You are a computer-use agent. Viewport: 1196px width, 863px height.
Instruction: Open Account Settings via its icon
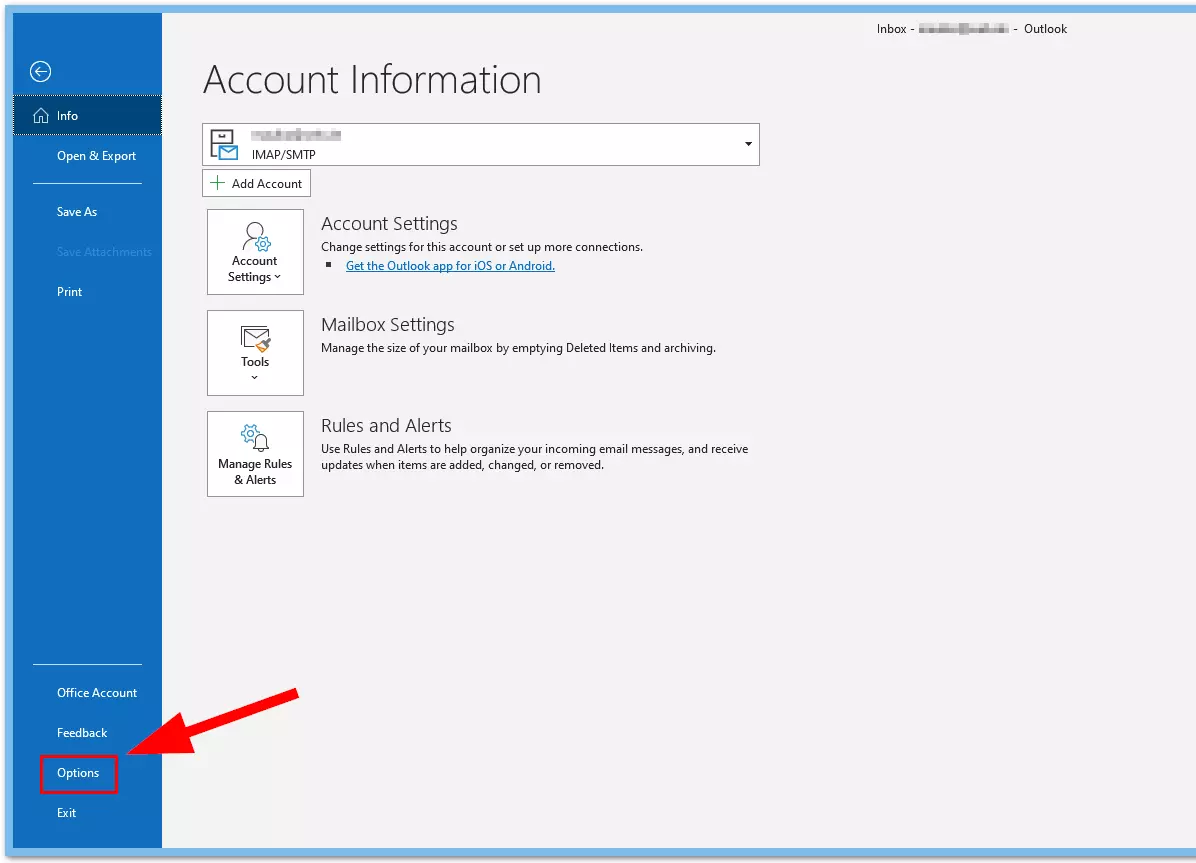(254, 240)
